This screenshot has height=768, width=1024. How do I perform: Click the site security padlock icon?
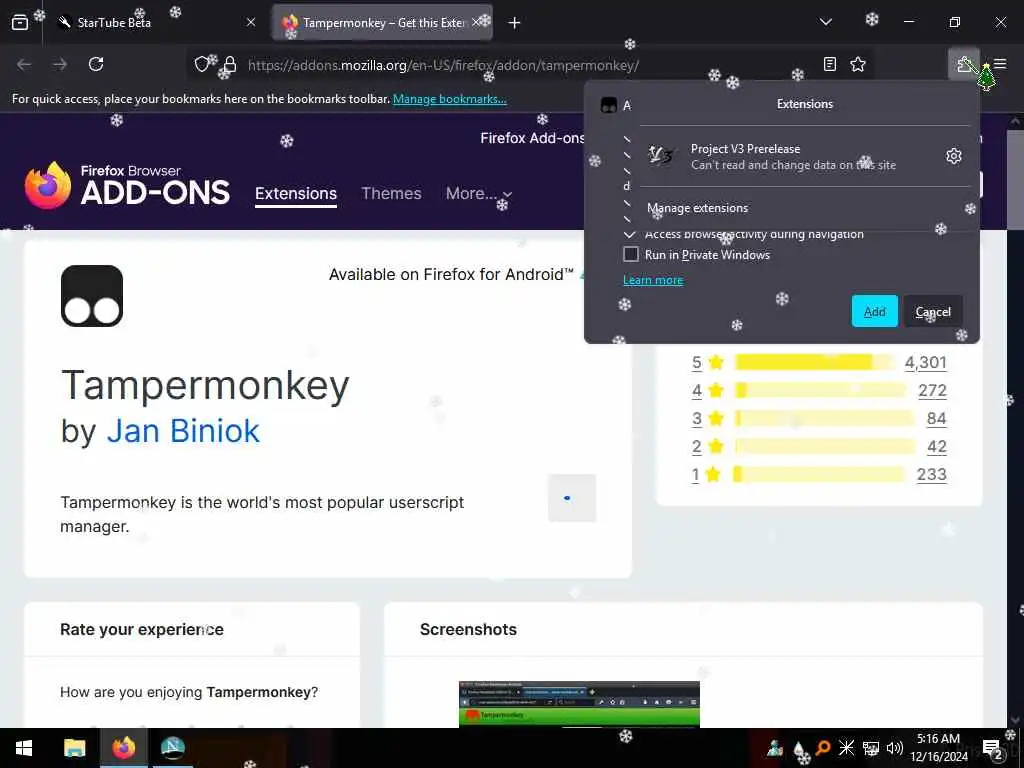(230, 64)
